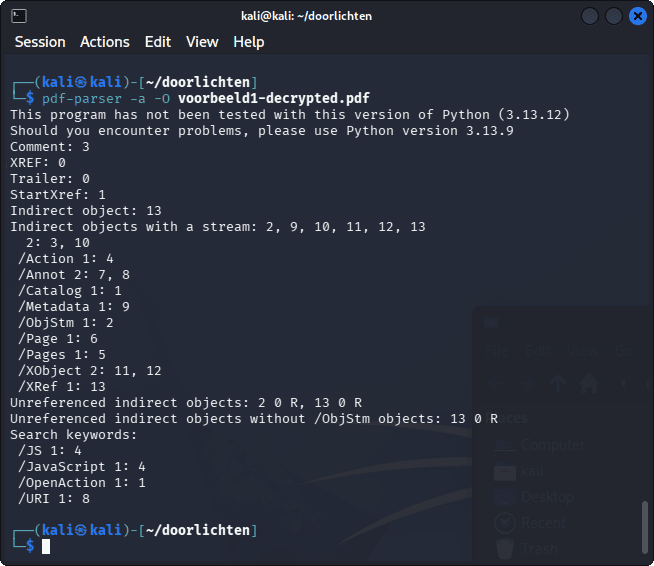This screenshot has width=654, height=566.
Task: Click the '/JS 1: 4' line
Action: [x=50, y=450]
